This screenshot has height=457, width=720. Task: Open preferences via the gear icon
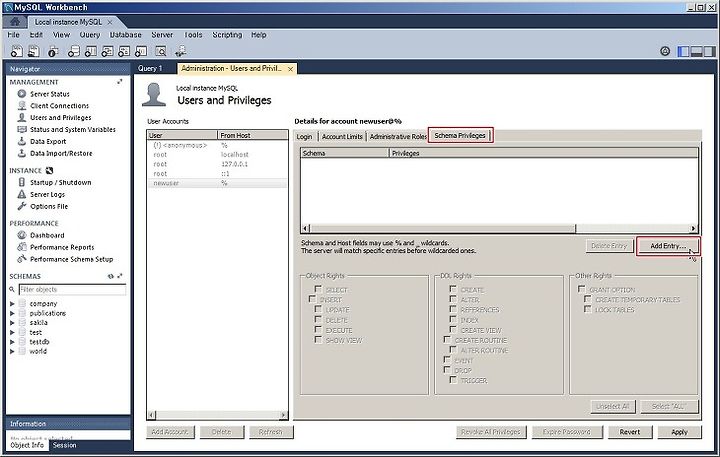coord(665,51)
